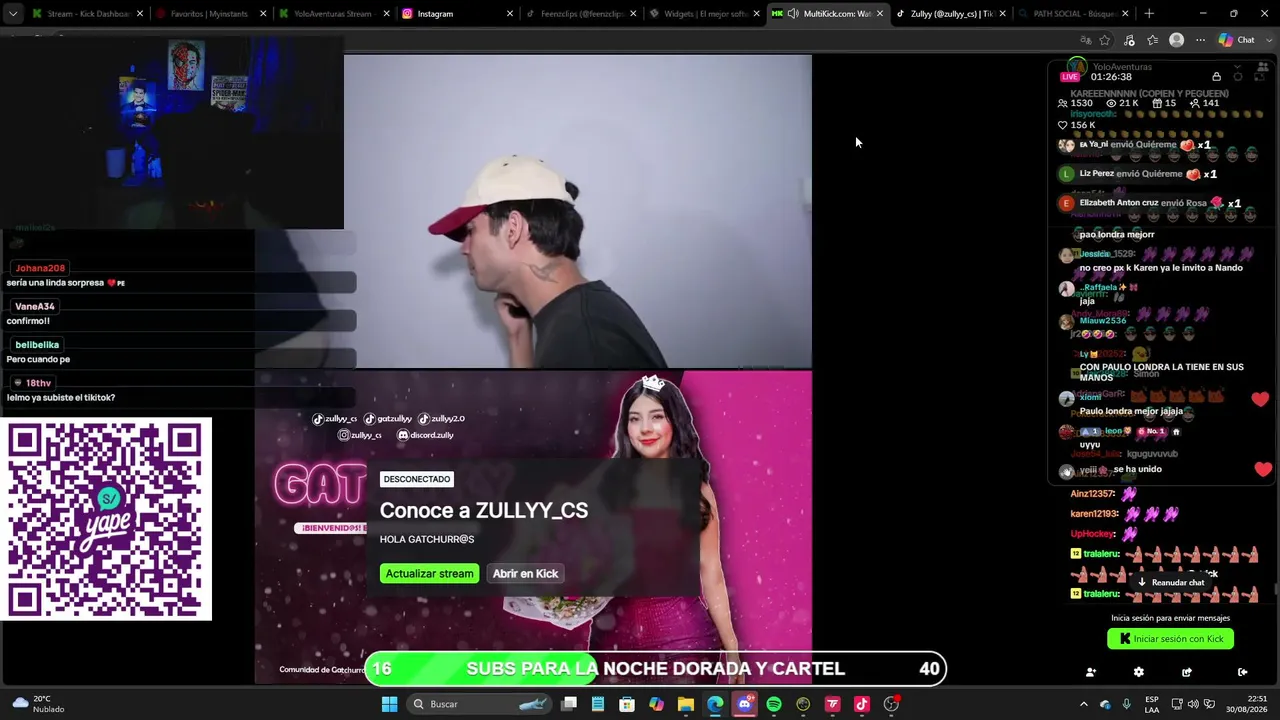Screen dimensions: 1280x720
Task: Click Iniciar sesión con Kick button
Action: [x=1170, y=639]
